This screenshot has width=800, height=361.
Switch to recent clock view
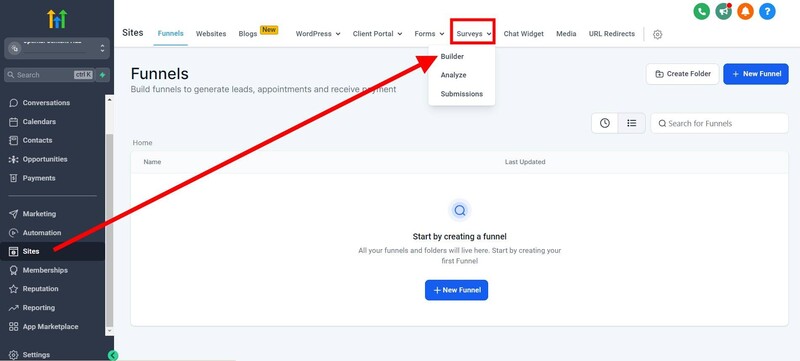[x=605, y=123]
